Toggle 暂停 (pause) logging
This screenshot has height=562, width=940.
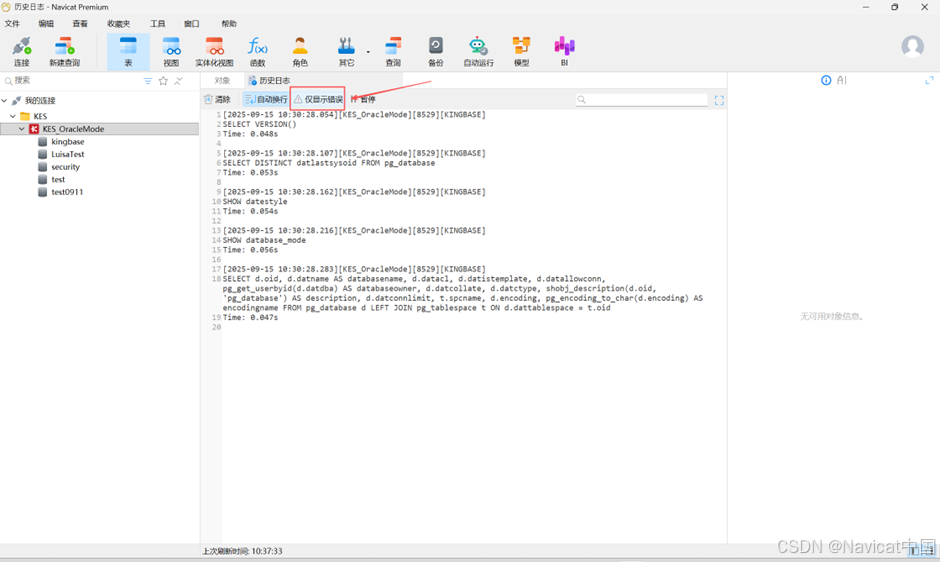(363, 100)
